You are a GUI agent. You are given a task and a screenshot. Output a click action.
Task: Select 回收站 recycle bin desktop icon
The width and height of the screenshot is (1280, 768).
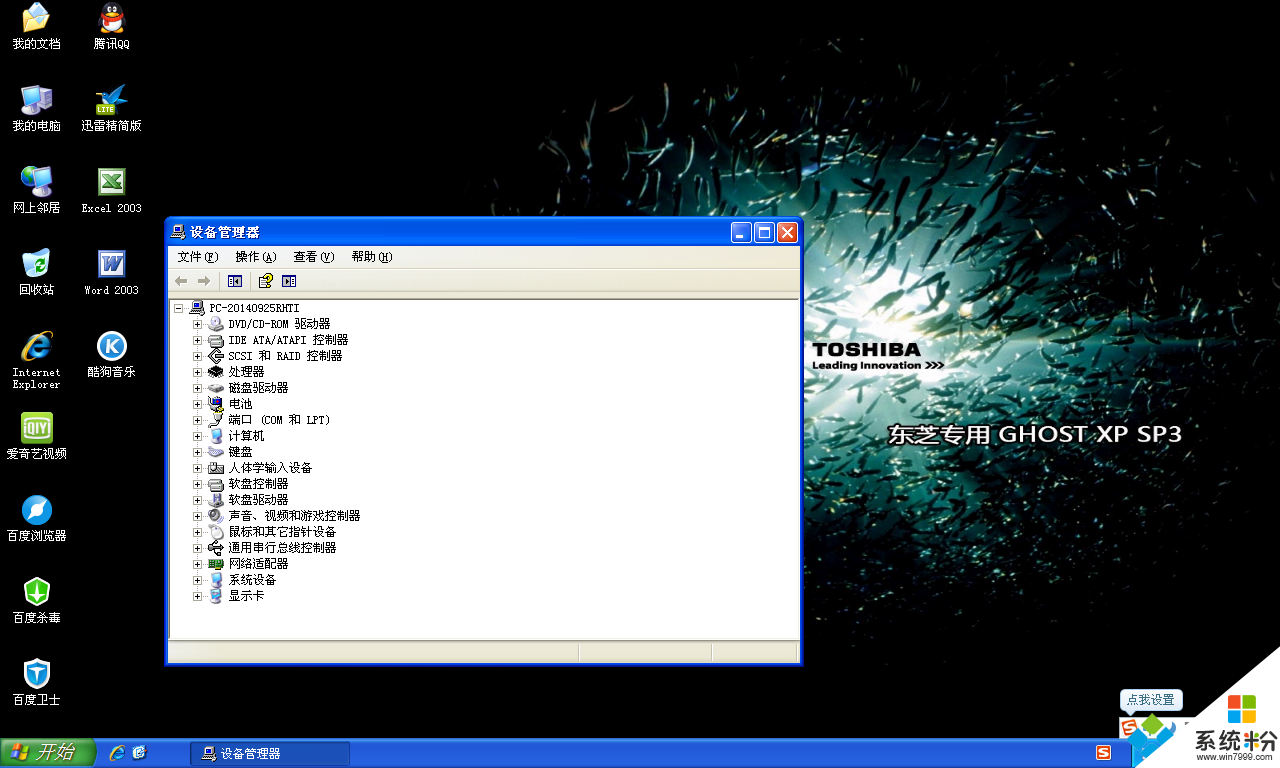(37, 273)
